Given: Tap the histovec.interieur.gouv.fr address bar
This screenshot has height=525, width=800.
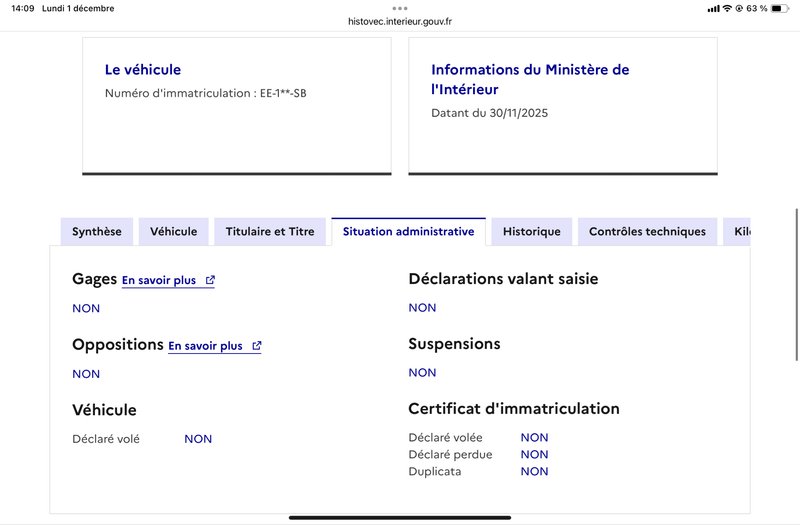Looking at the screenshot, I should (x=400, y=21).
